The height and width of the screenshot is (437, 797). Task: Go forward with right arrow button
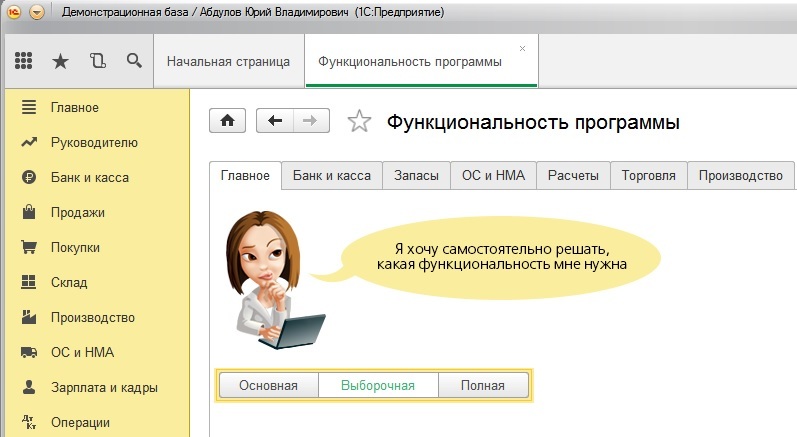(x=310, y=121)
